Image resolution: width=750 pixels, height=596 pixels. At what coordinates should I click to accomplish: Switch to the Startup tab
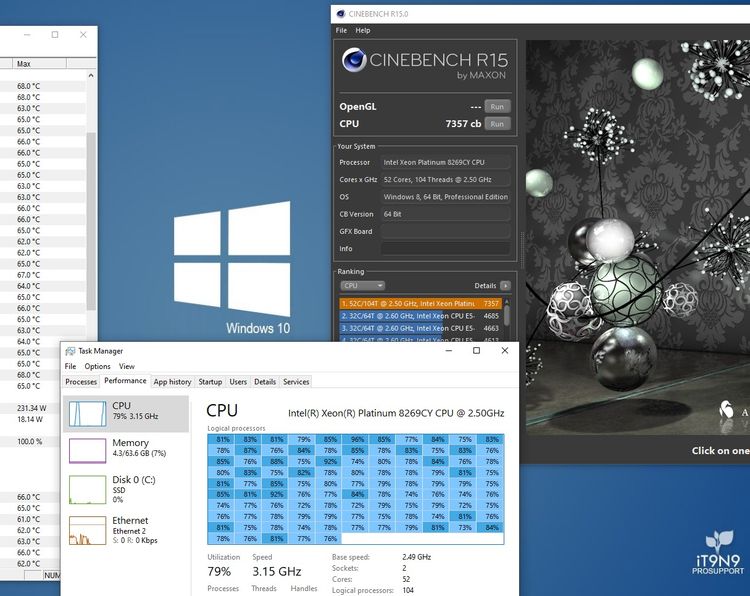[210, 382]
